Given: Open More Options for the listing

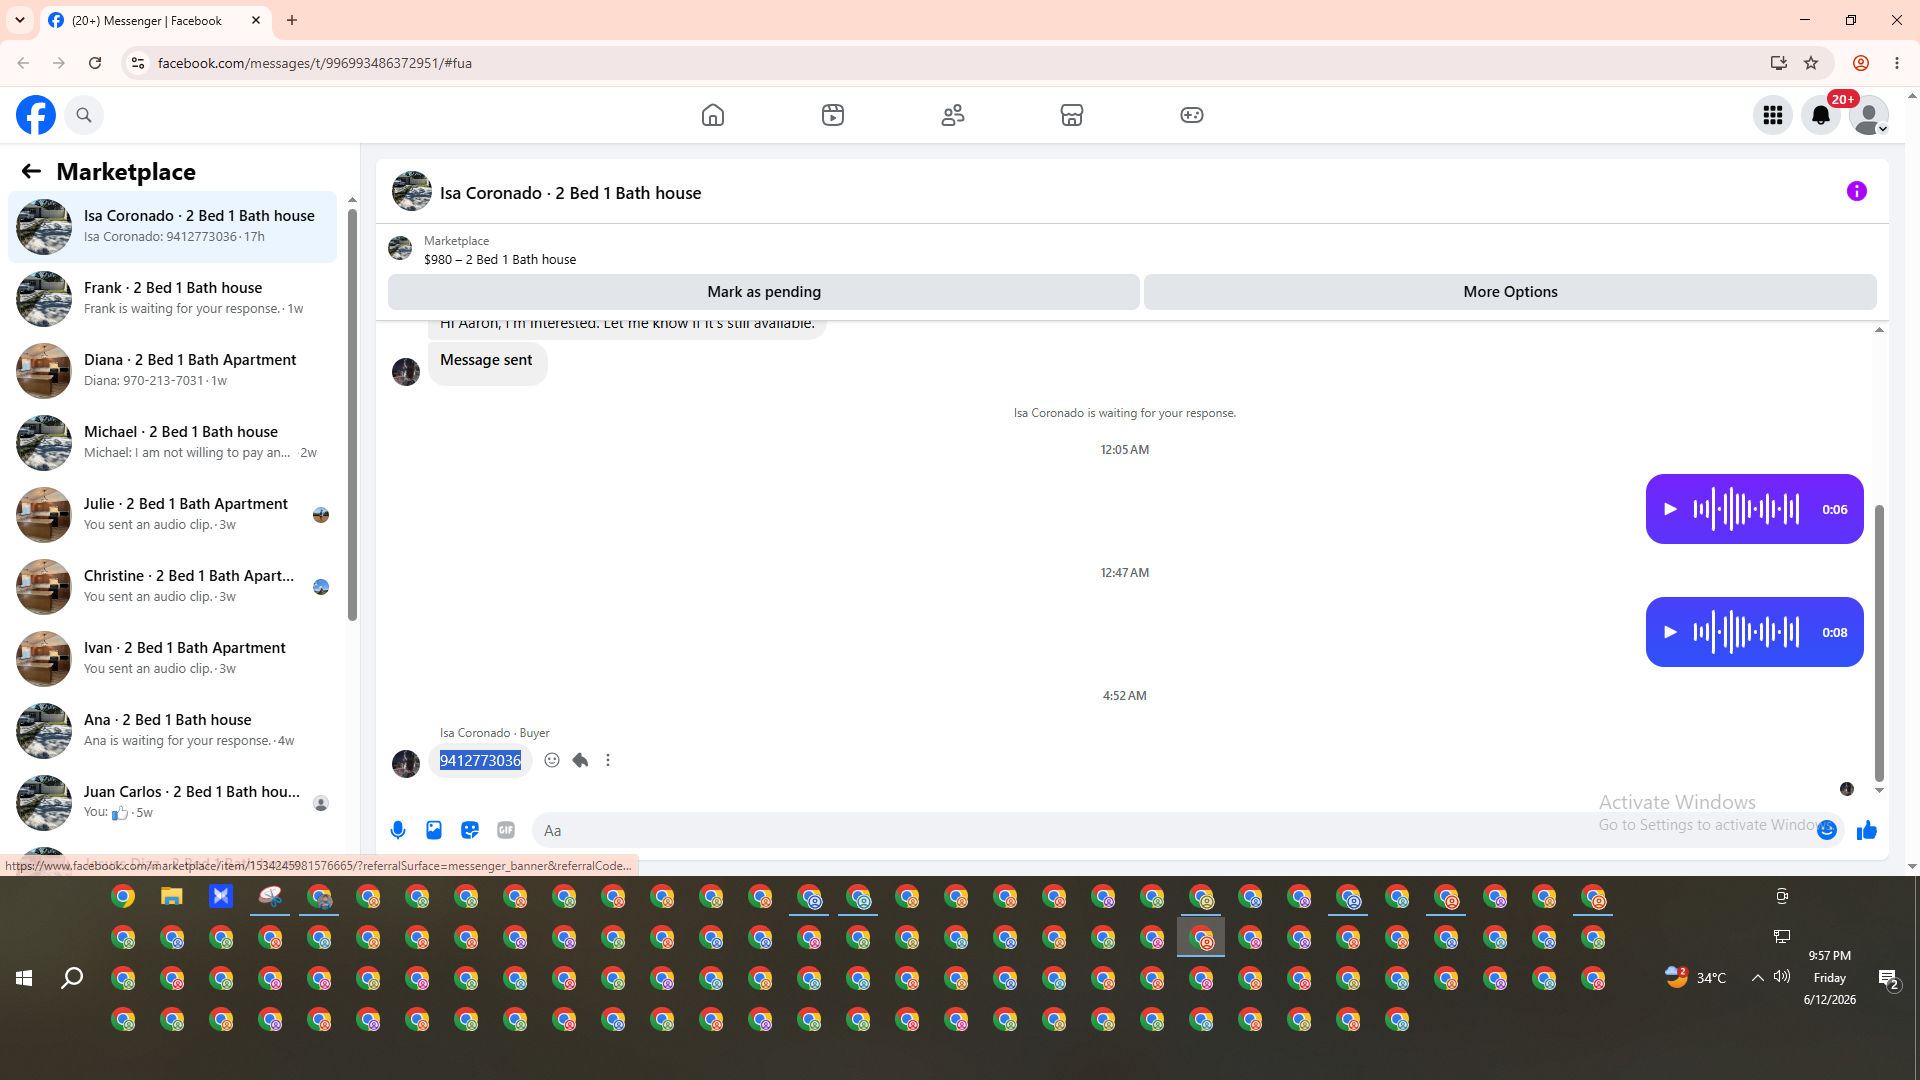Looking at the screenshot, I should 1510,292.
